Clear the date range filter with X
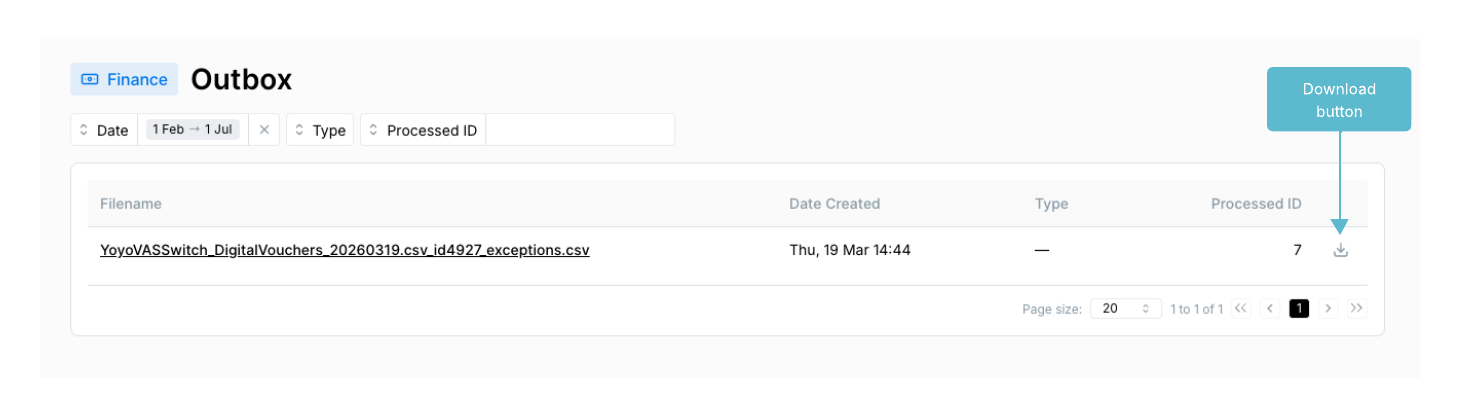The height and width of the screenshot is (418, 1460). click(x=264, y=130)
